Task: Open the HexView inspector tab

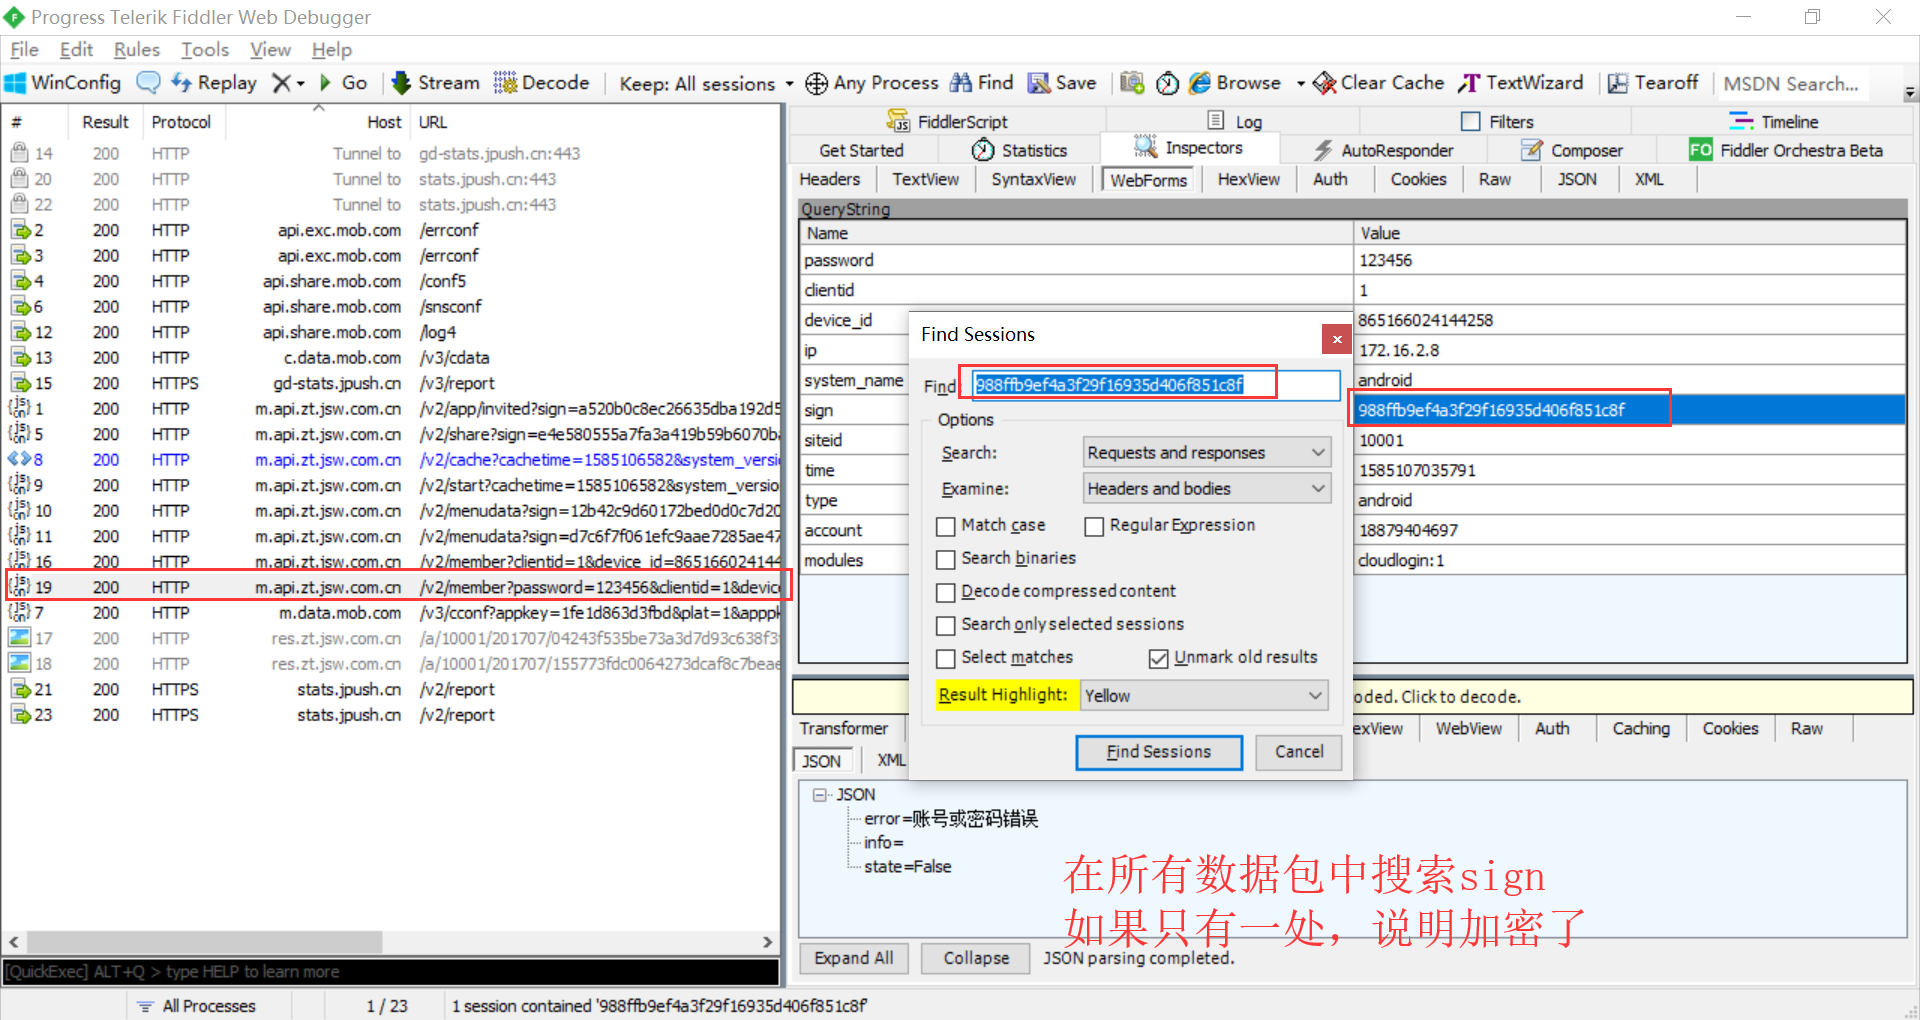Action: (1248, 180)
